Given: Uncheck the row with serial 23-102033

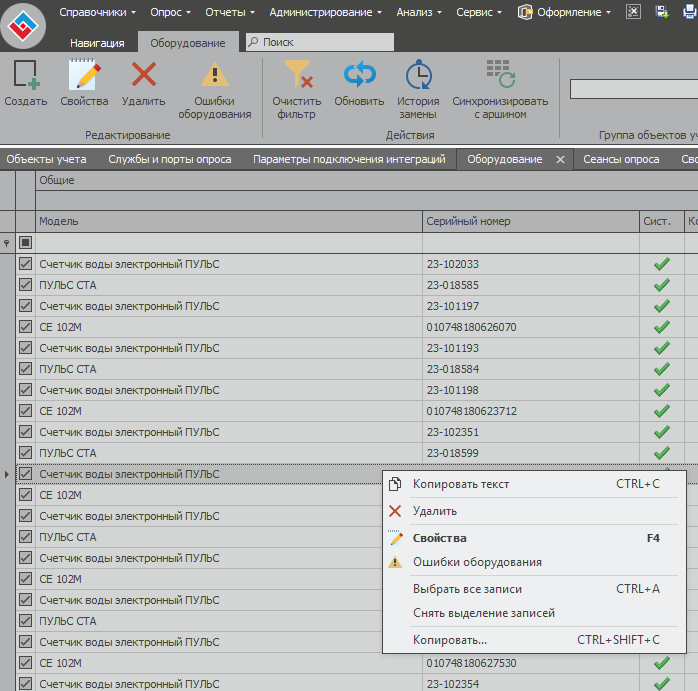Looking at the screenshot, I should [26, 264].
